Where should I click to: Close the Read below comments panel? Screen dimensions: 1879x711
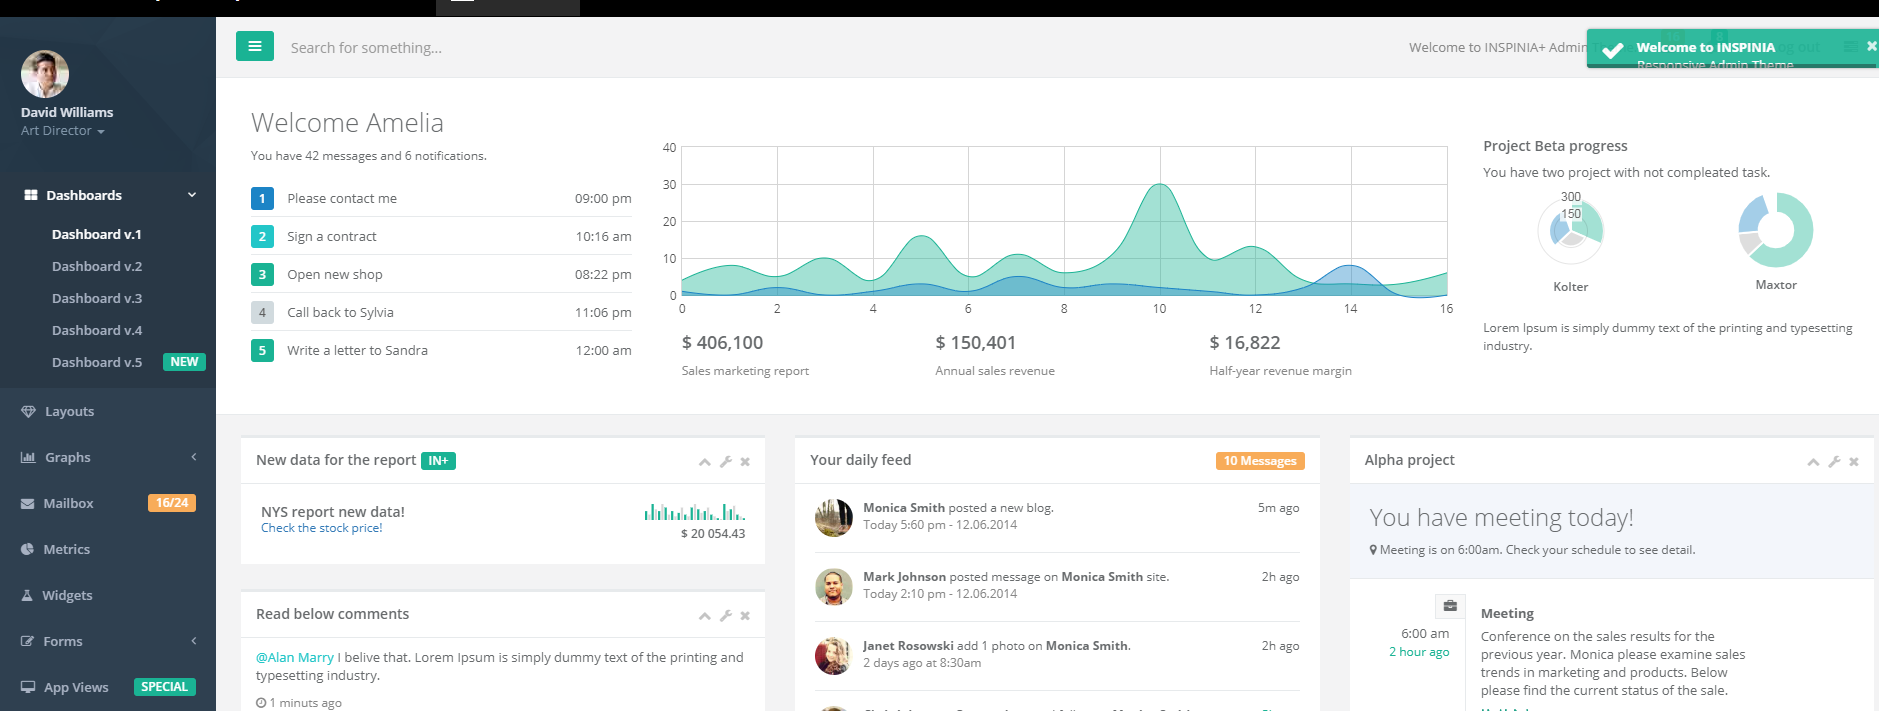(x=745, y=616)
